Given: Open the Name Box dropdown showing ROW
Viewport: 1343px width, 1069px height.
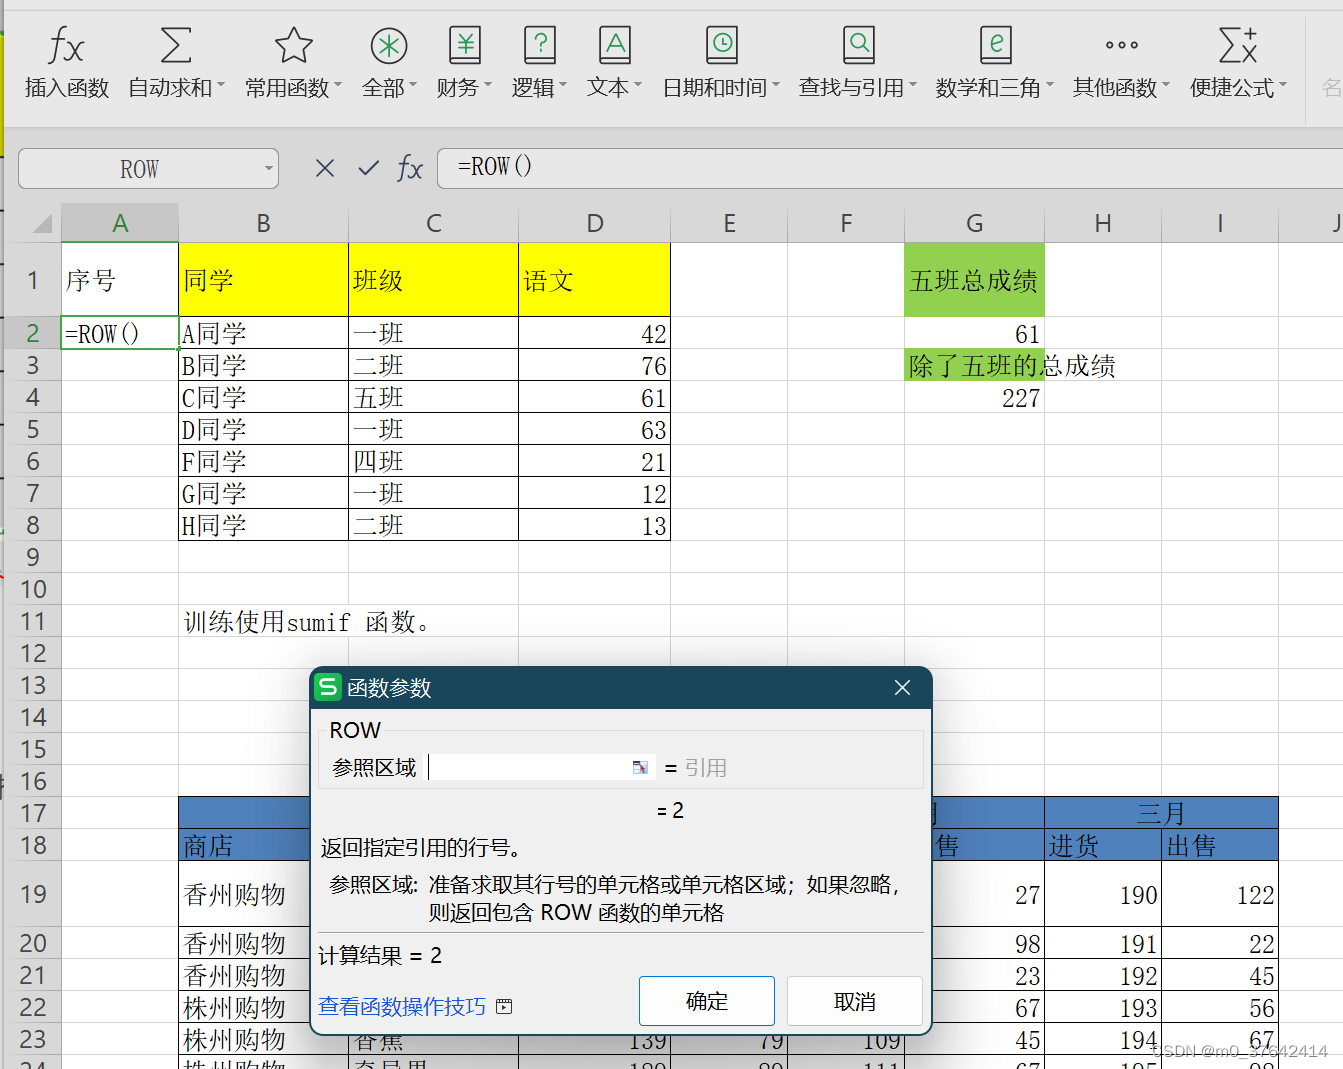Looking at the screenshot, I should [268, 168].
